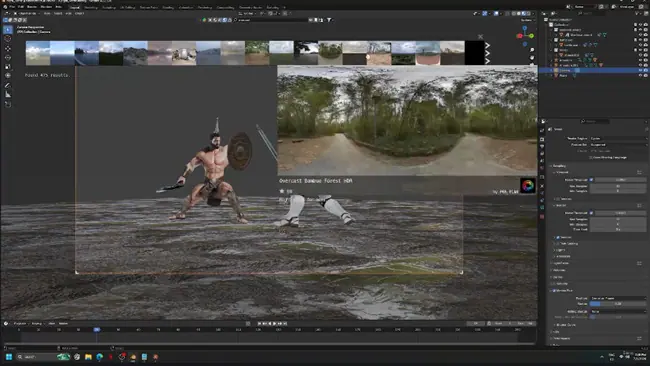This screenshot has width=650, height=366.
Task: Open the World properties tab
Action: pos(542,168)
